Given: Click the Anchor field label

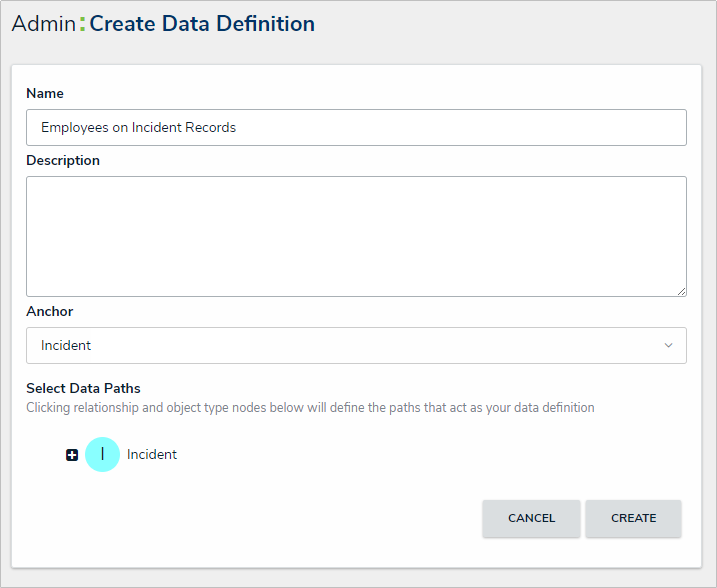Looking at the screenshot, I should coord(50,312).
